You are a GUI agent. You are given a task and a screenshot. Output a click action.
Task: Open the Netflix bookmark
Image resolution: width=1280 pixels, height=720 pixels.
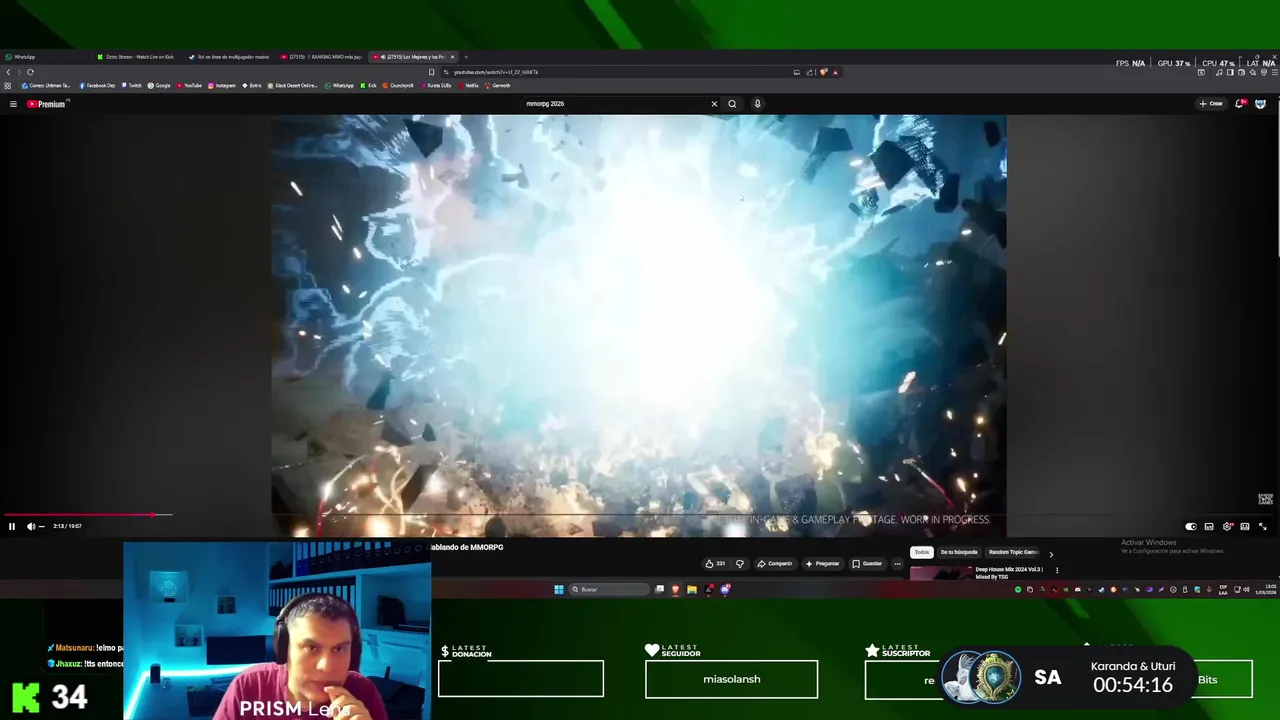[x=468, y=86]
